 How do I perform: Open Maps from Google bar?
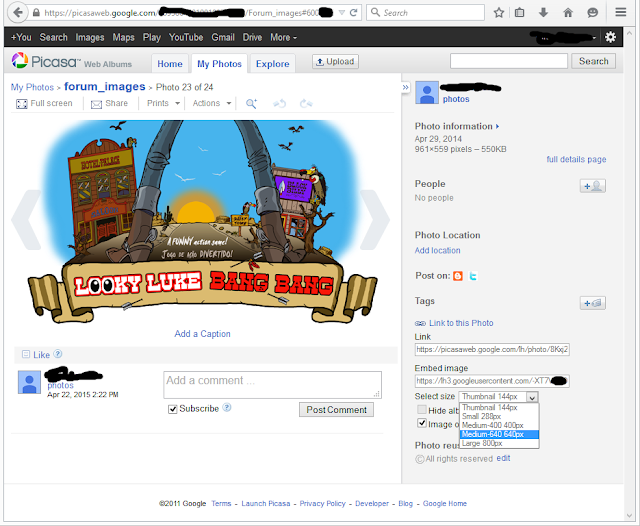(123, 38)
